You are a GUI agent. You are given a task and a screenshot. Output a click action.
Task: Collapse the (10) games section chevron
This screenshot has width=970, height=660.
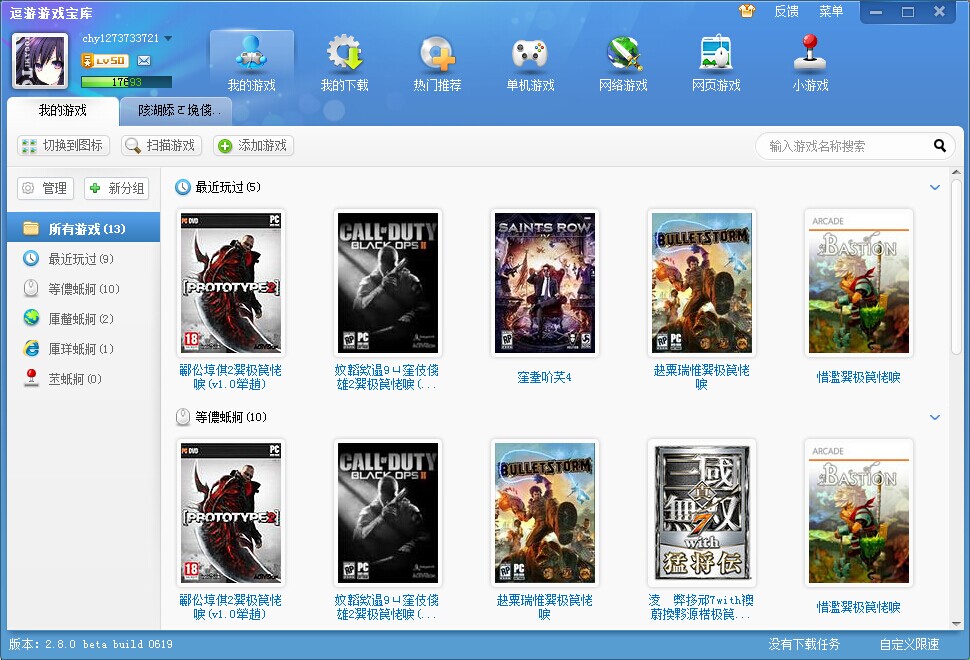[935, 418]
